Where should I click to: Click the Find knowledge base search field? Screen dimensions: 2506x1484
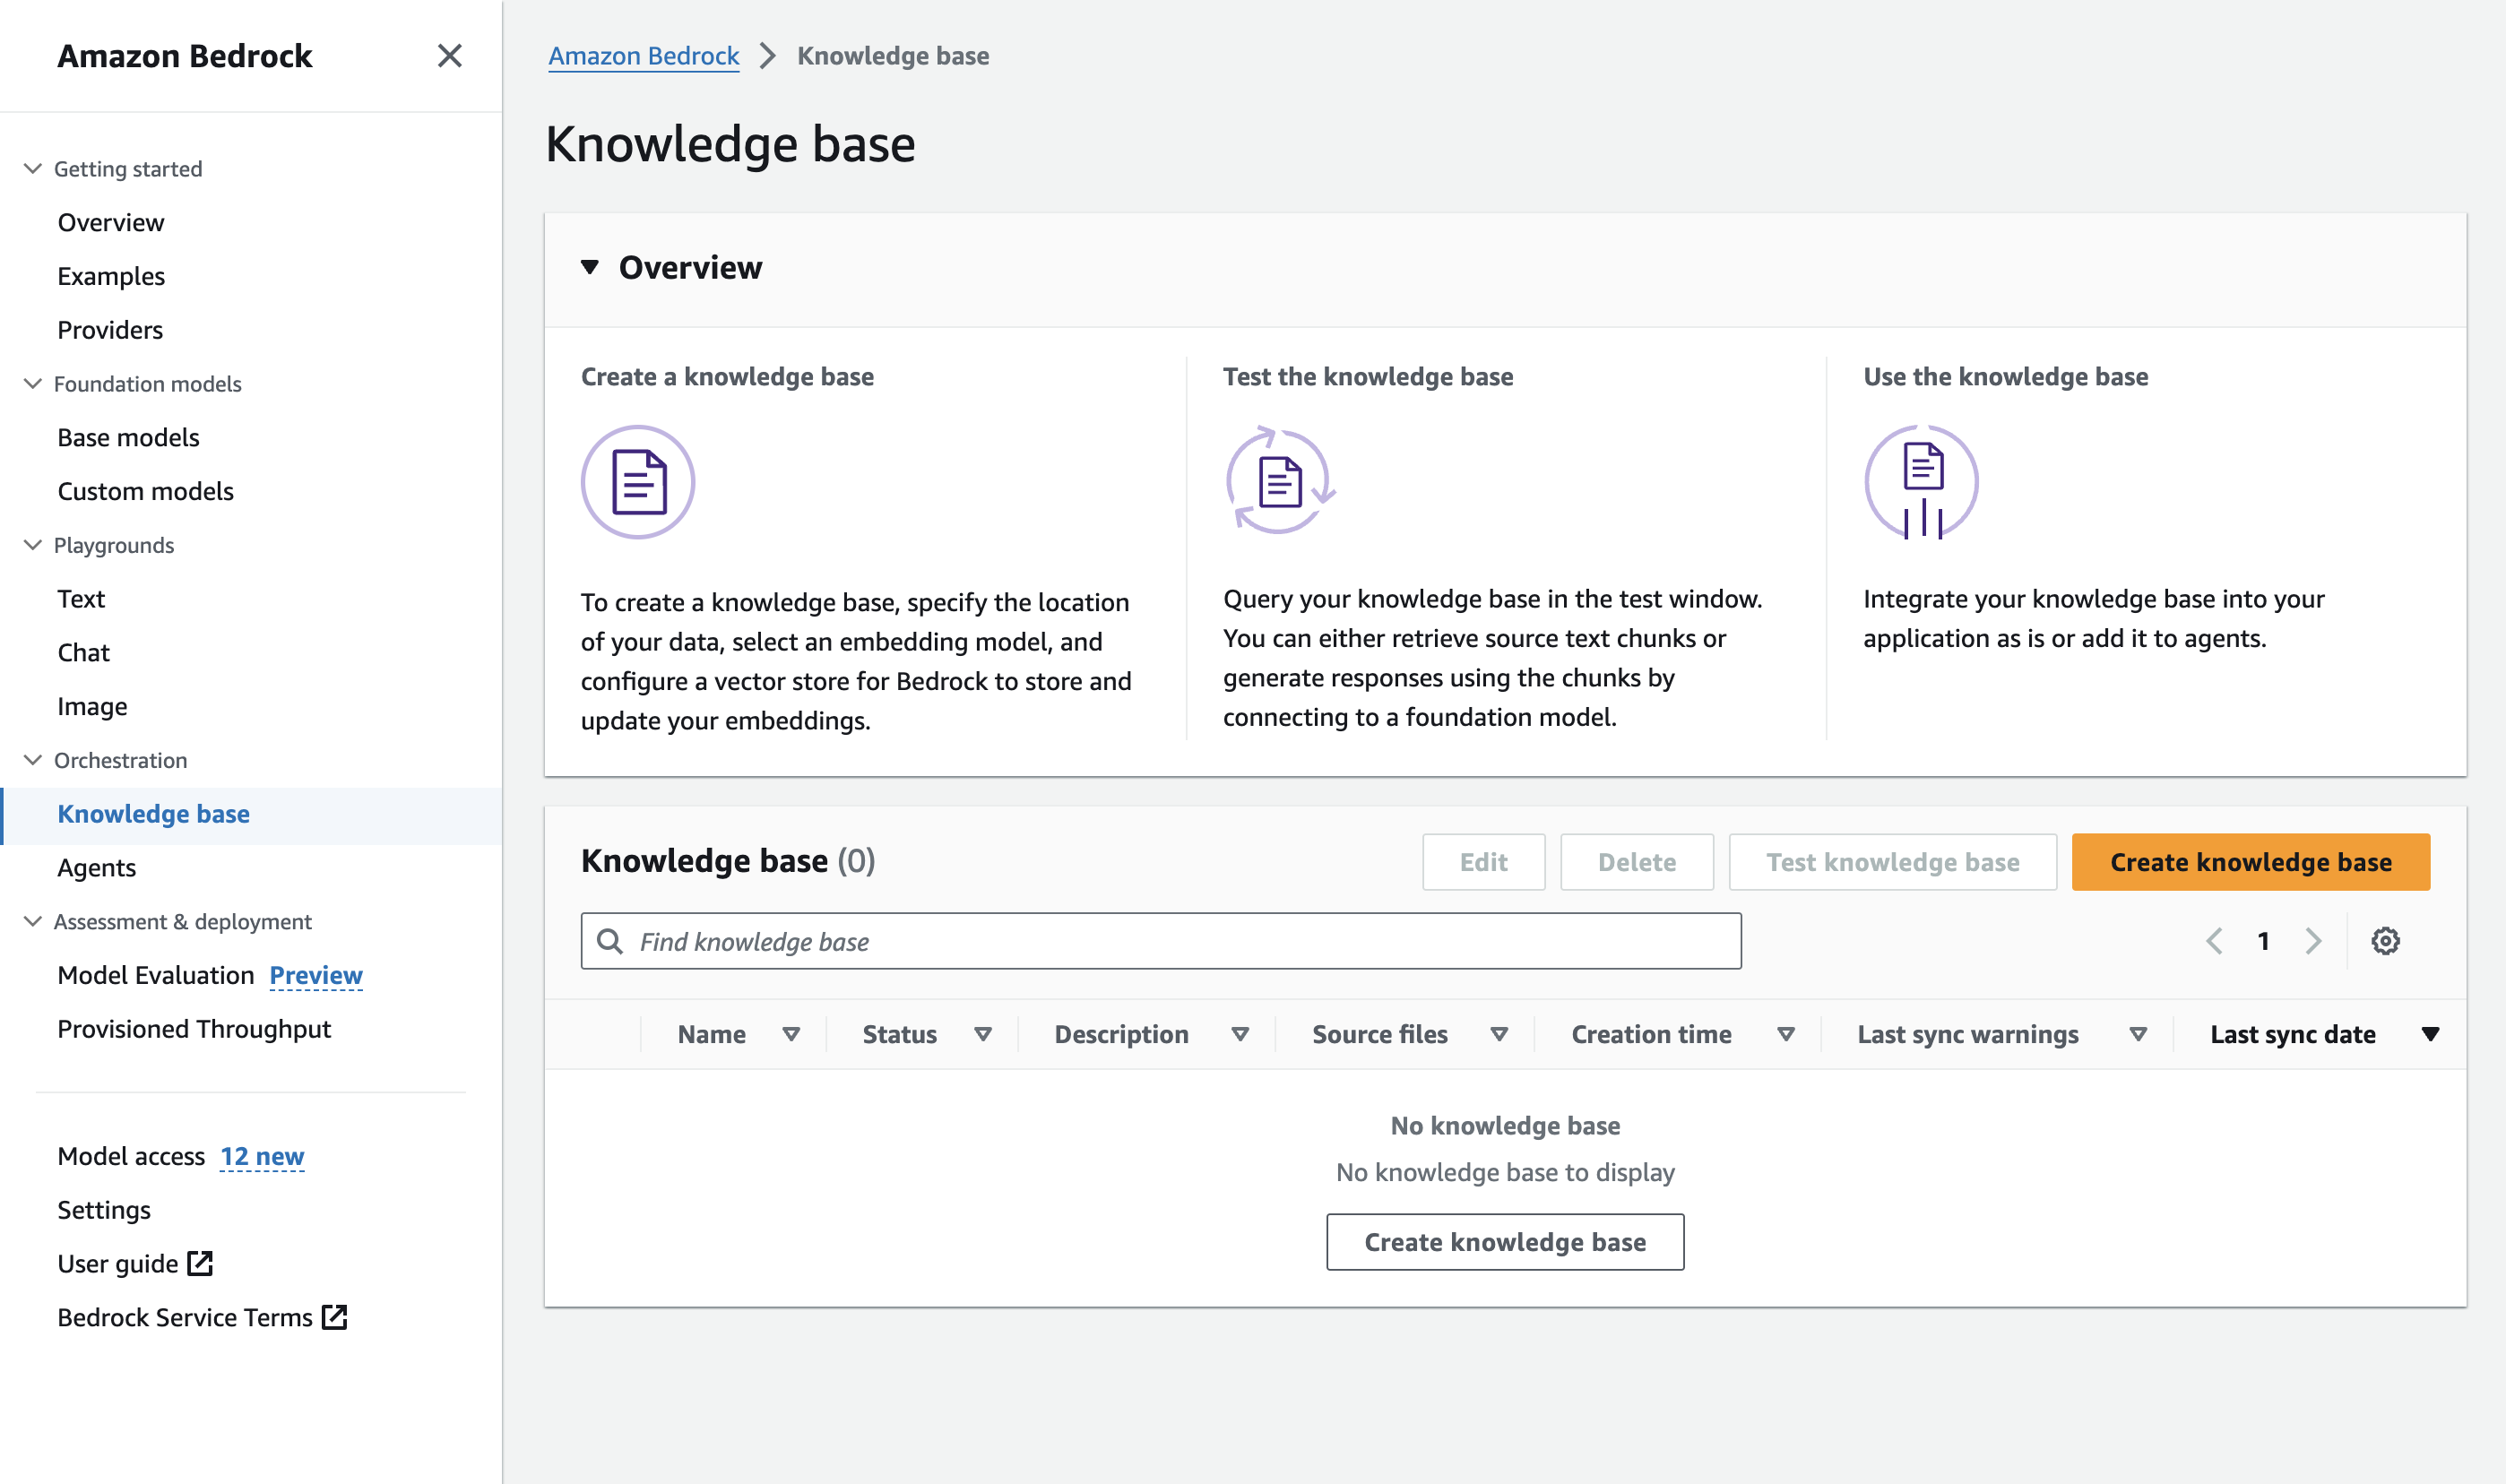[1160, 941]
